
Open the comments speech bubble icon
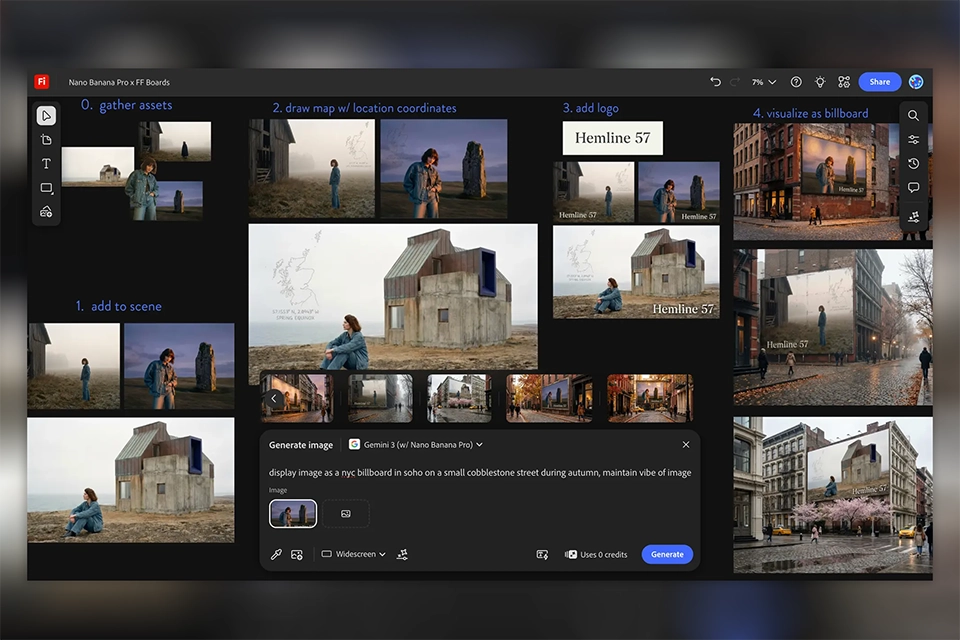tap(914, 188)
